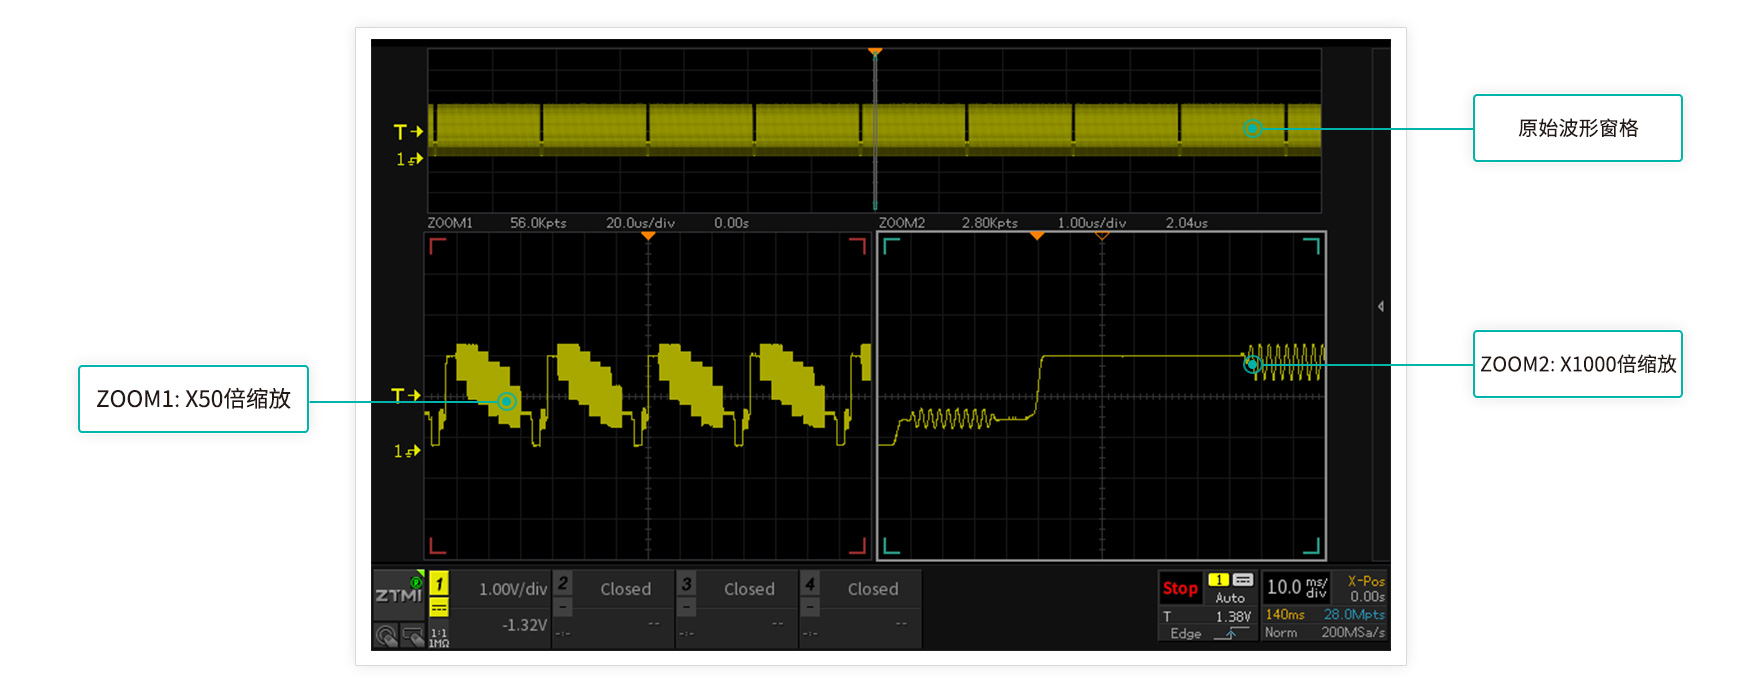The width and height of the screenshot is (1760, 700).
Task: Click trigger source channel 1 badge
Action: click(x=1218, y=580)
